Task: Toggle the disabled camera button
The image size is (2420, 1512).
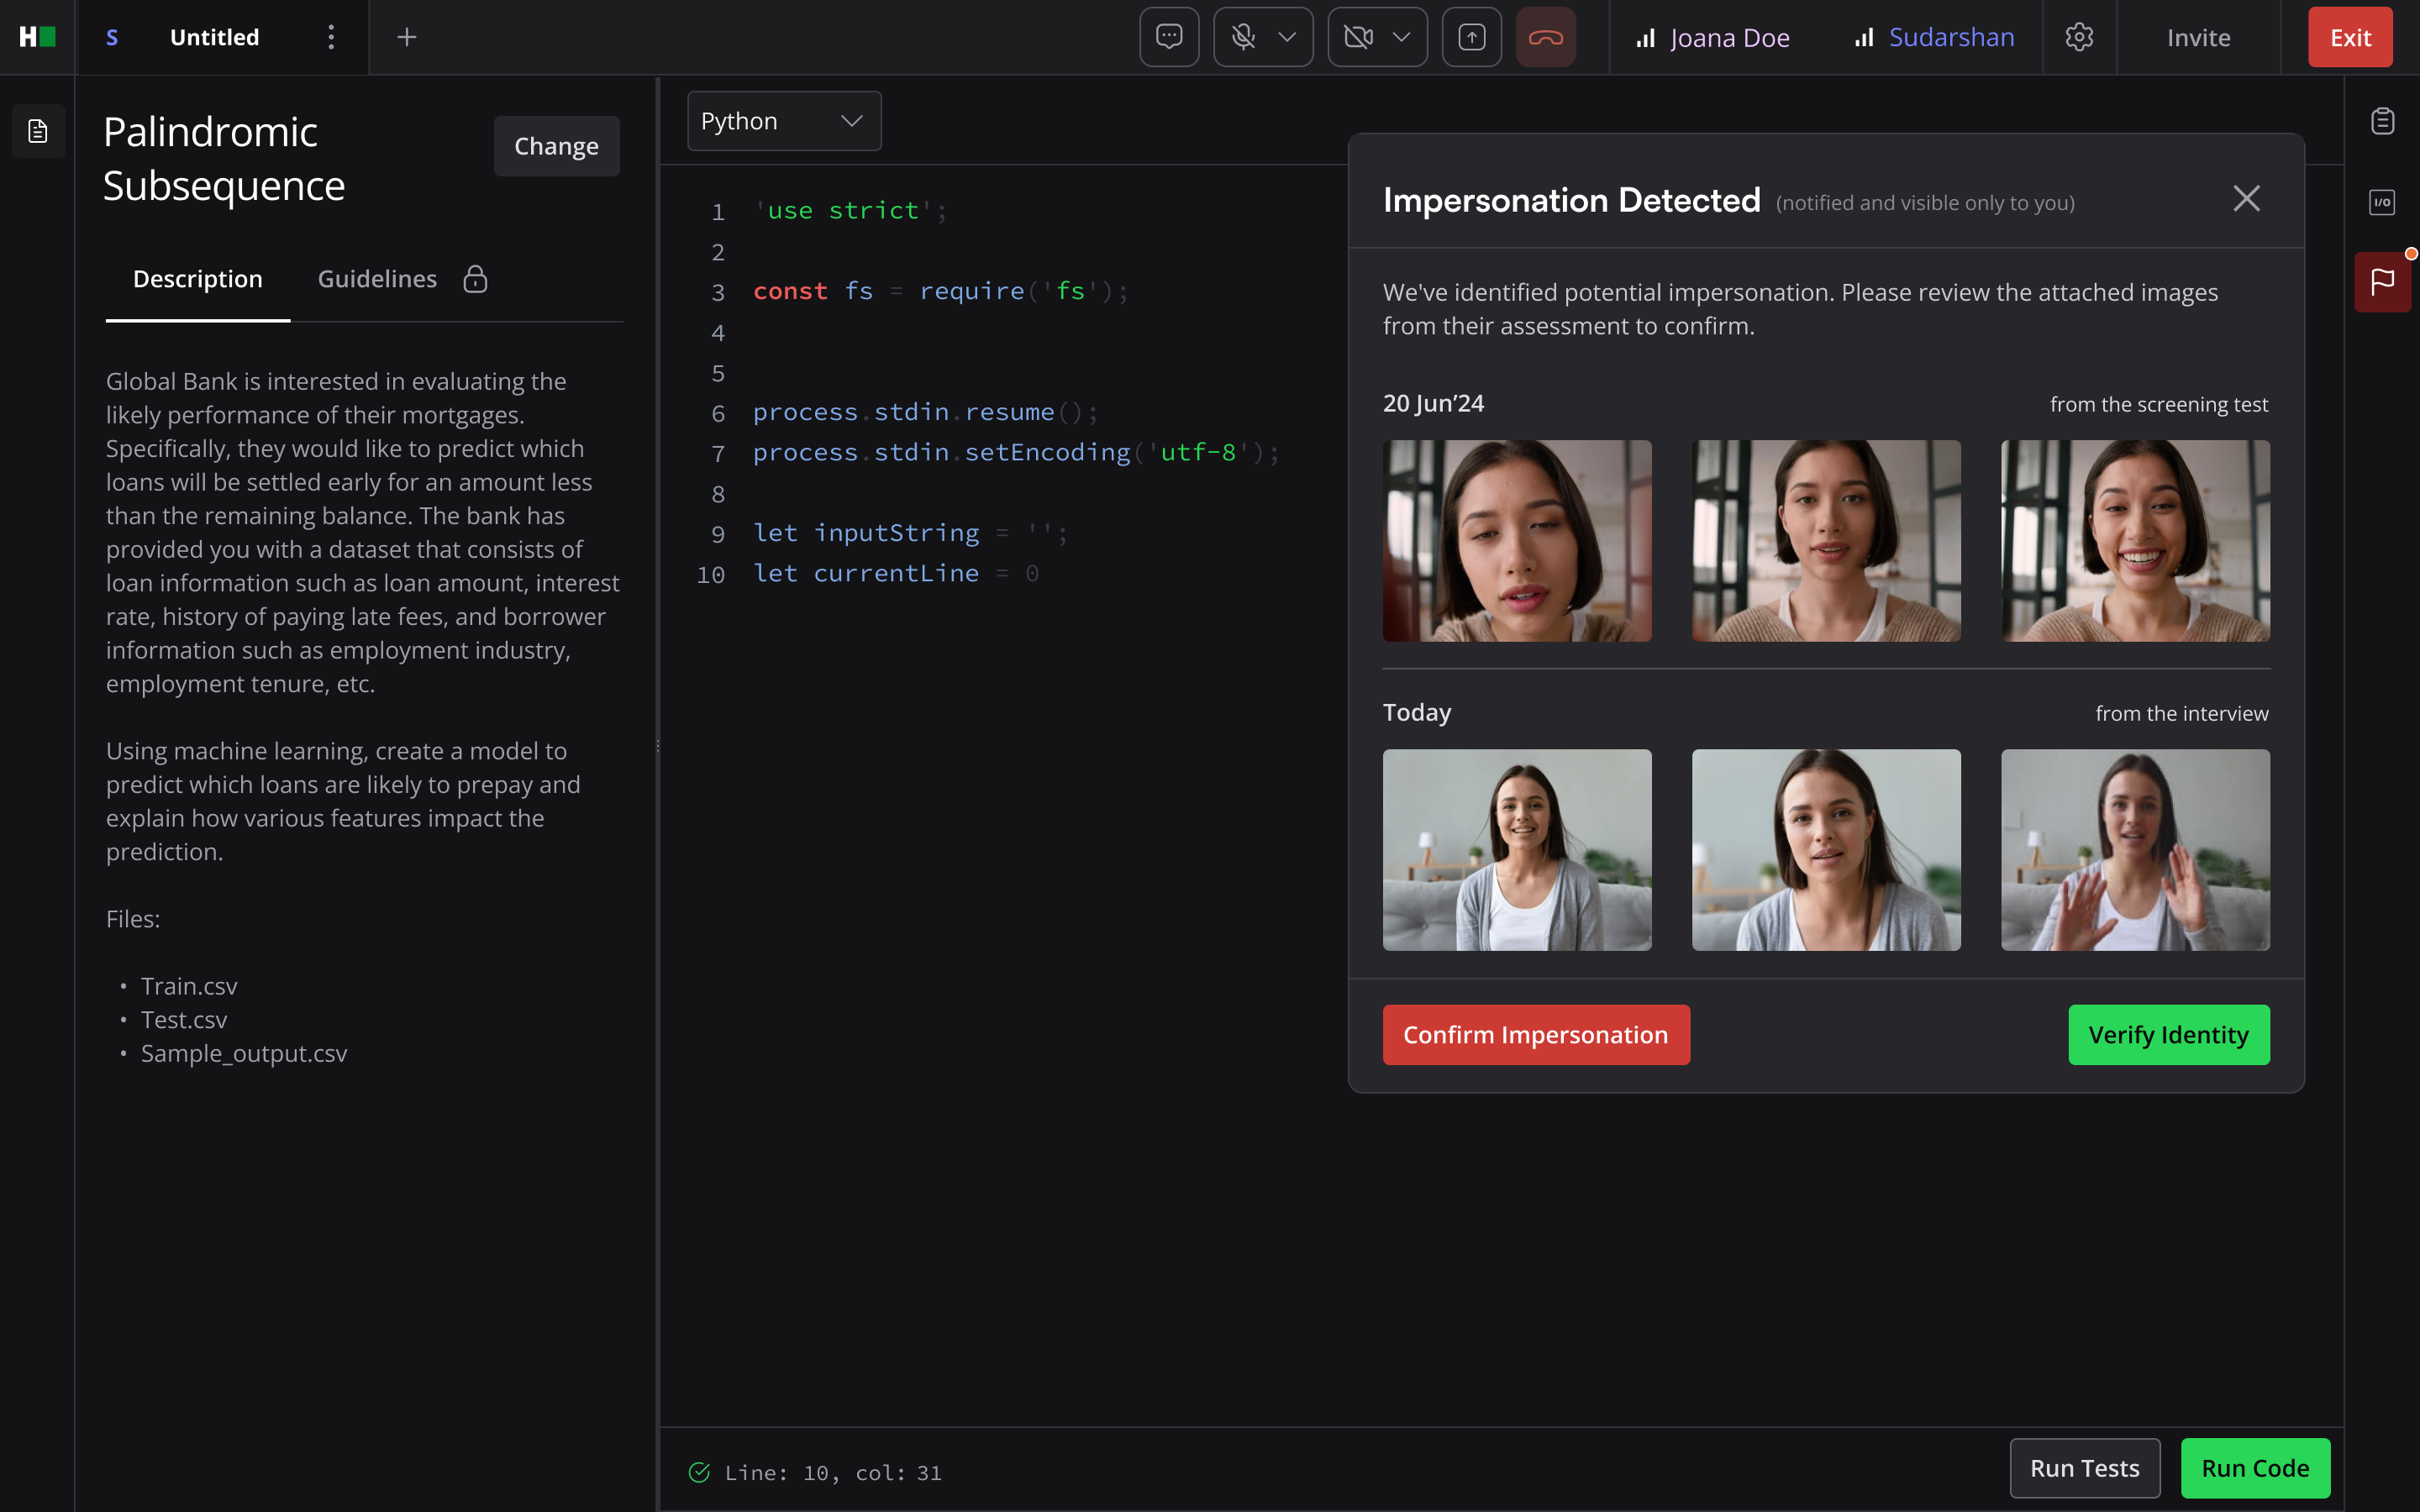Action: click(x=1358, y=37)
